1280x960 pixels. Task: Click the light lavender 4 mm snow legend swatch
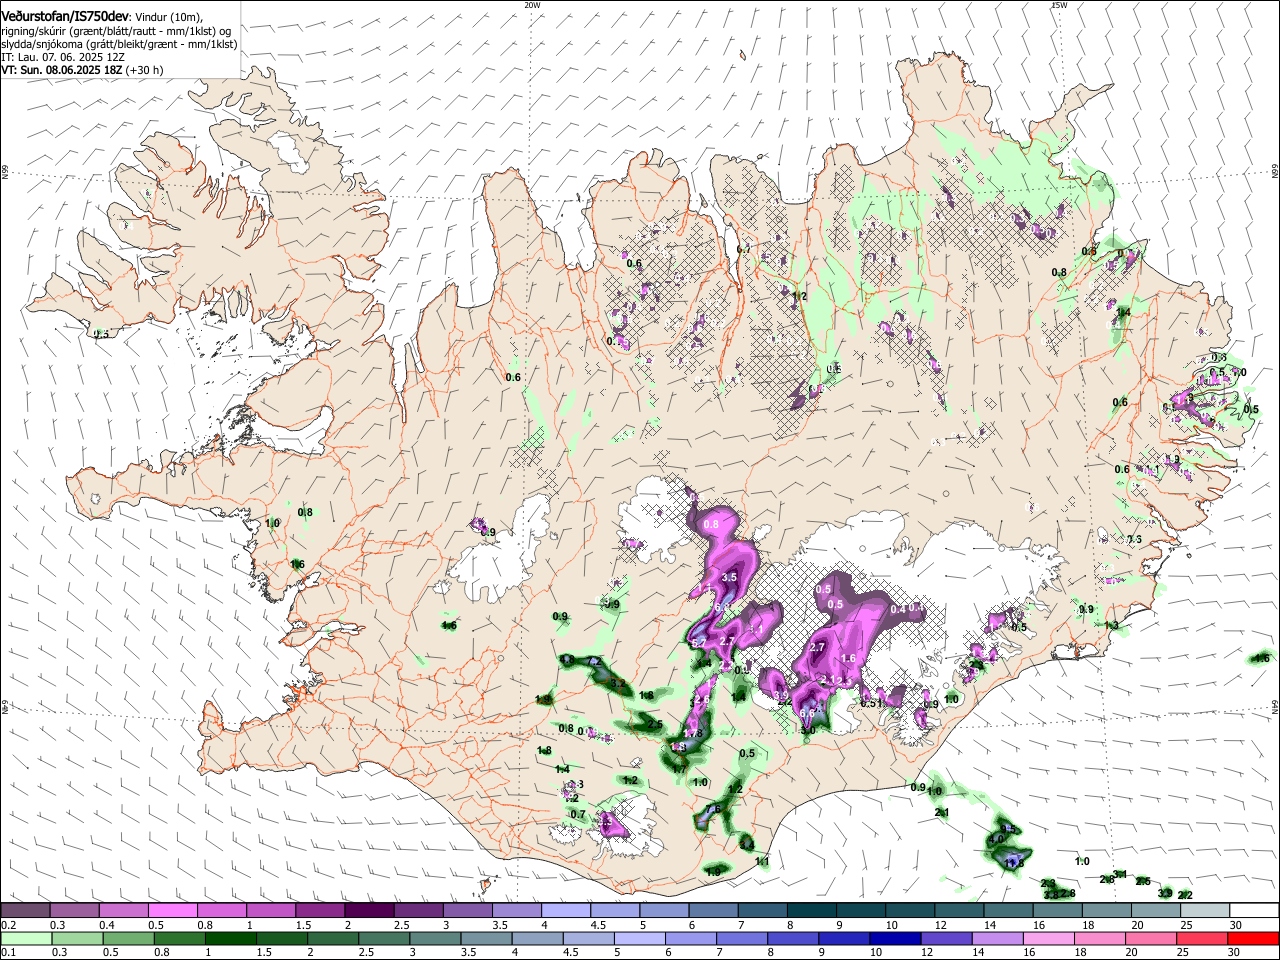coord(565,911)
